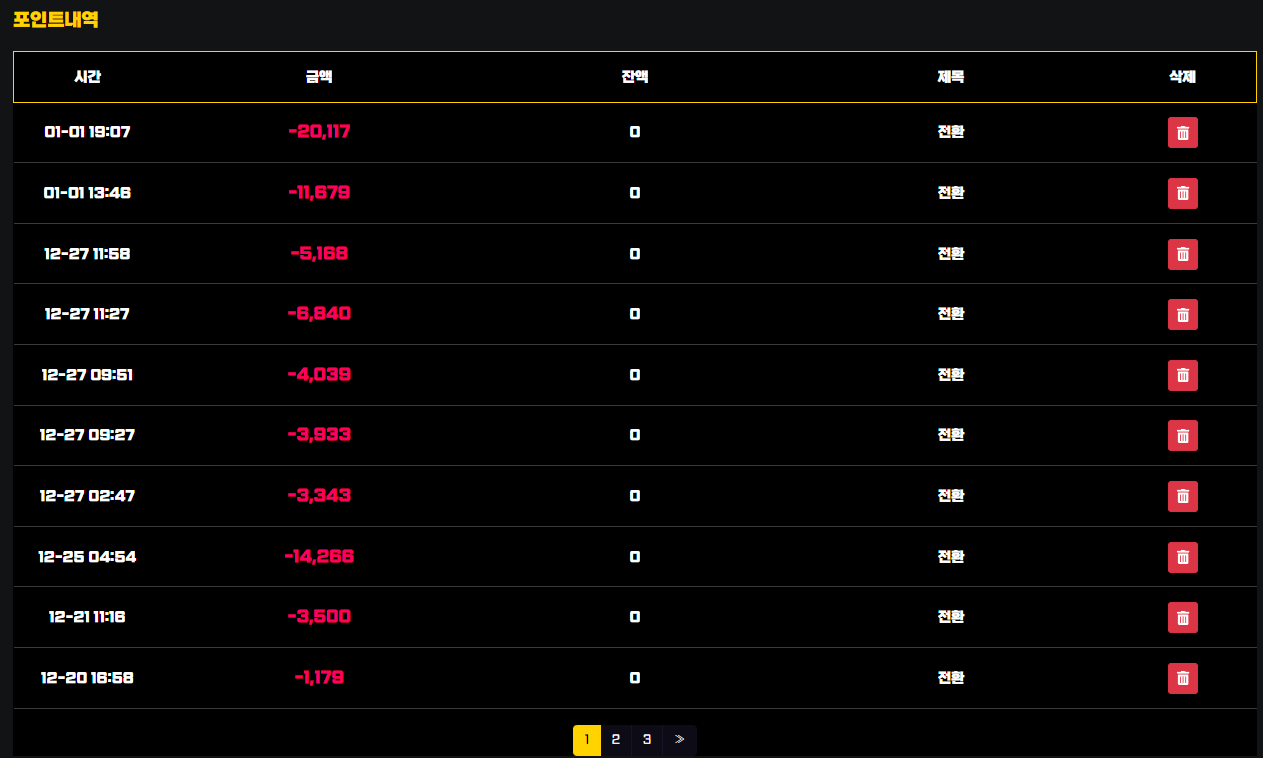
Task: Click the -20,117 amount value
Action: (x=319, y=132)
